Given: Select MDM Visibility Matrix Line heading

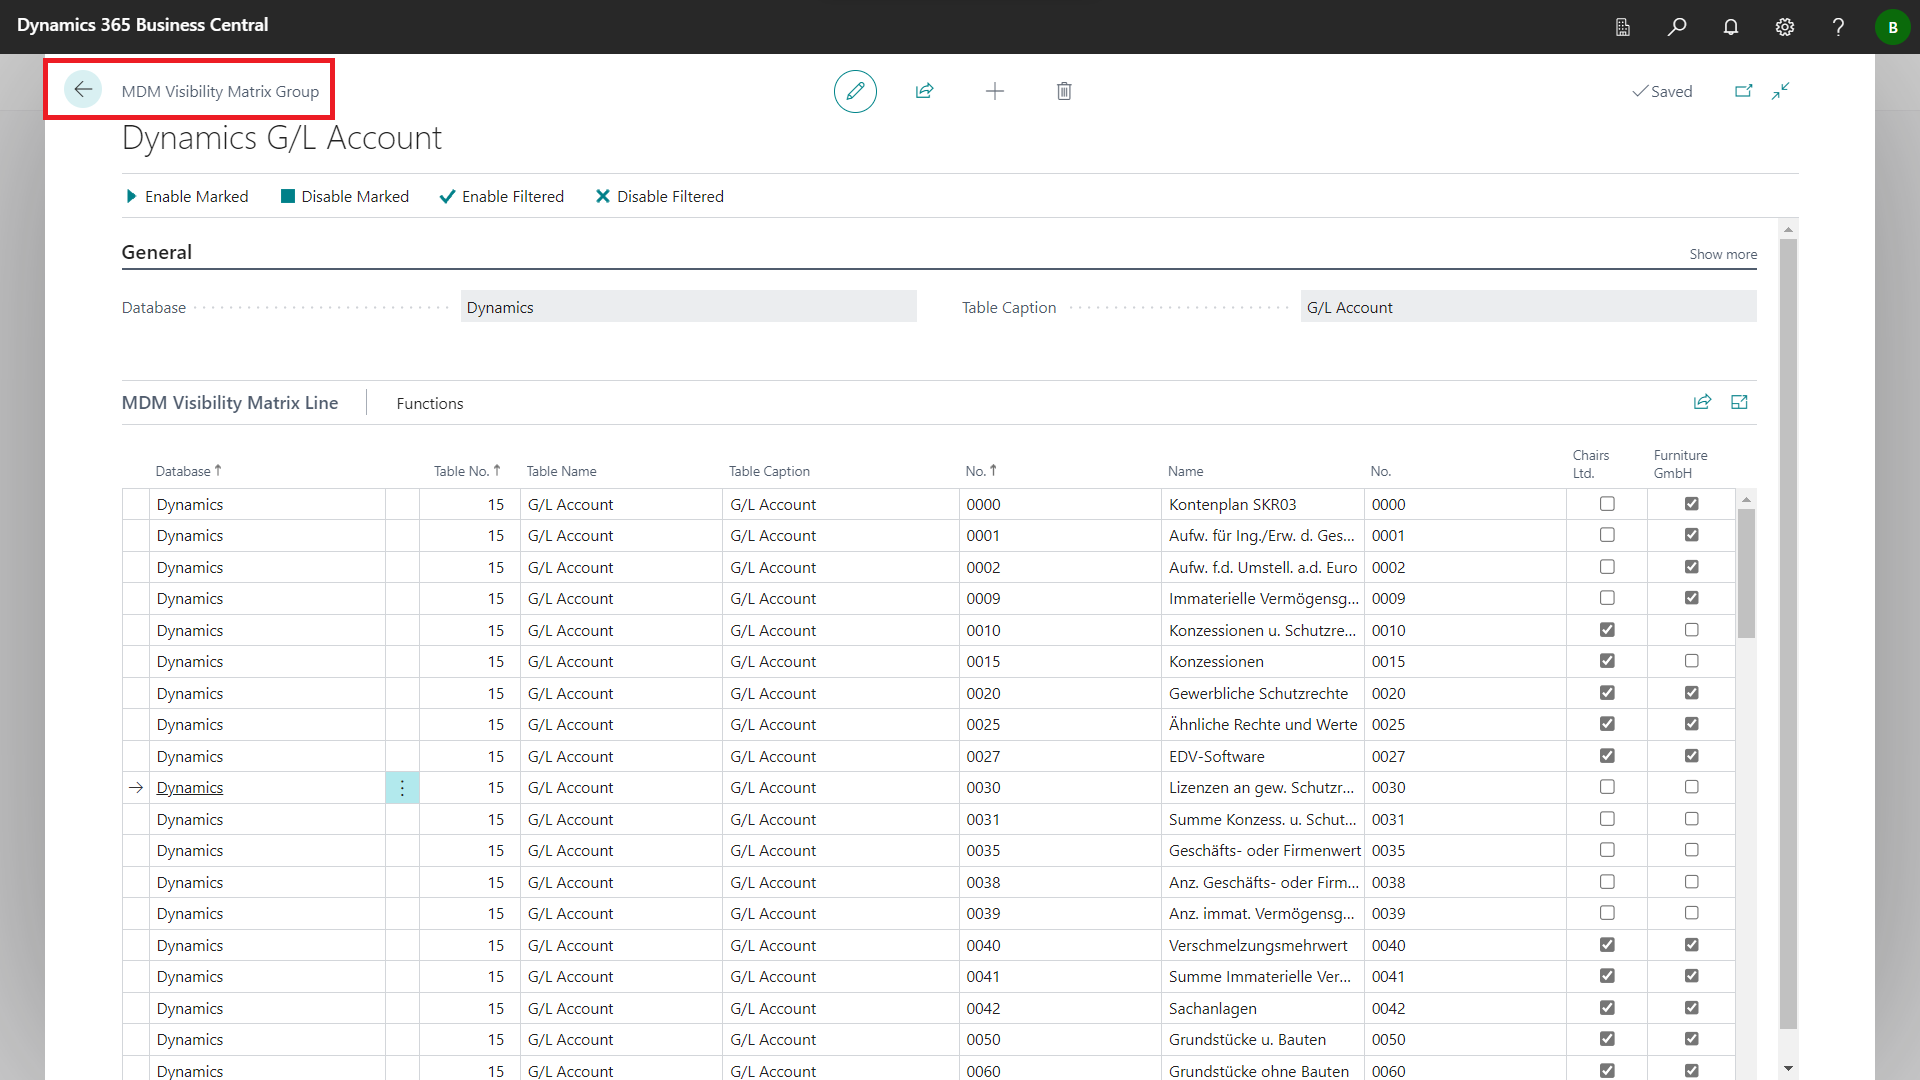Looking at the screenshot, I should pos(230,403).
